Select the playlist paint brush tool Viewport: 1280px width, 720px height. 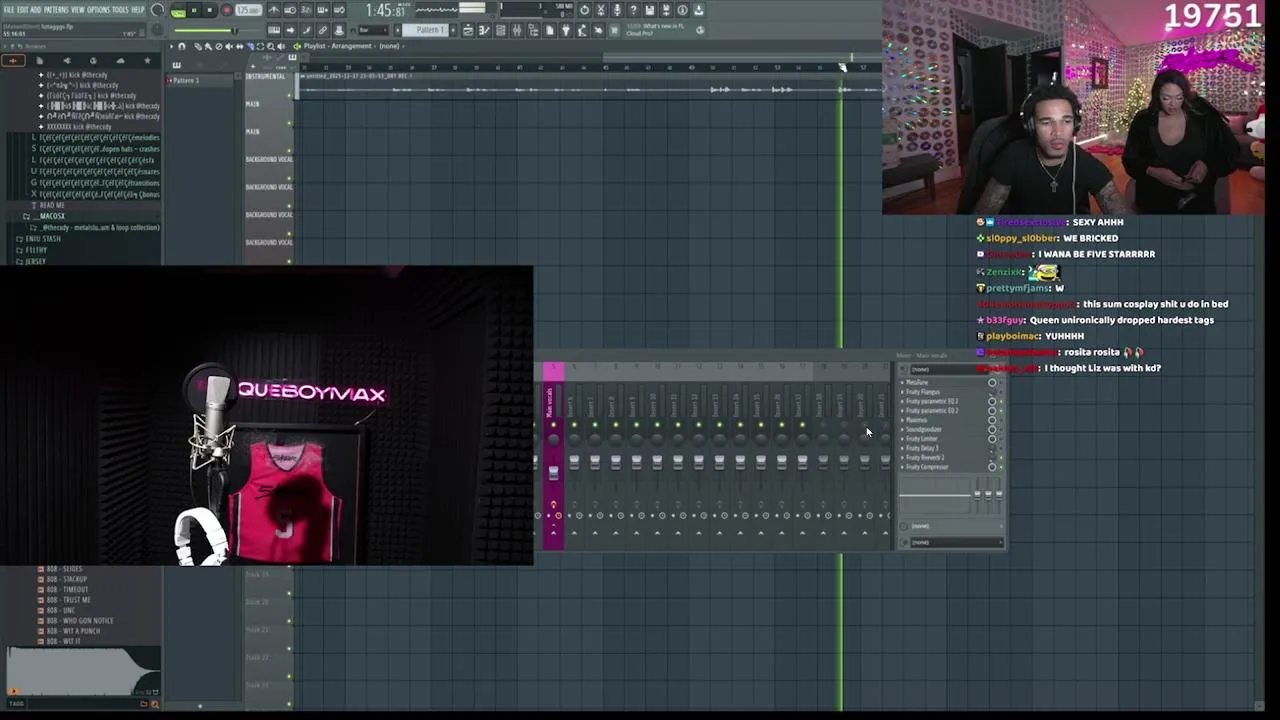[207, 46]
